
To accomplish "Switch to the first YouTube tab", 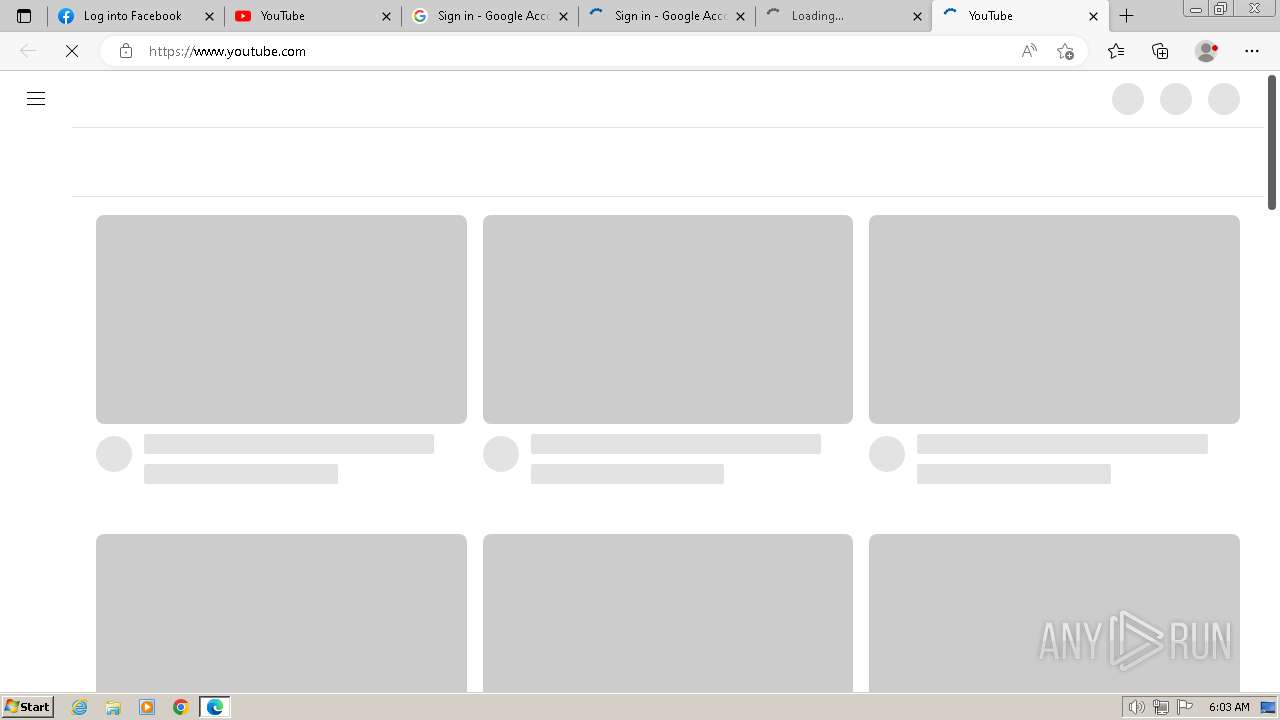I will [313, 16].
